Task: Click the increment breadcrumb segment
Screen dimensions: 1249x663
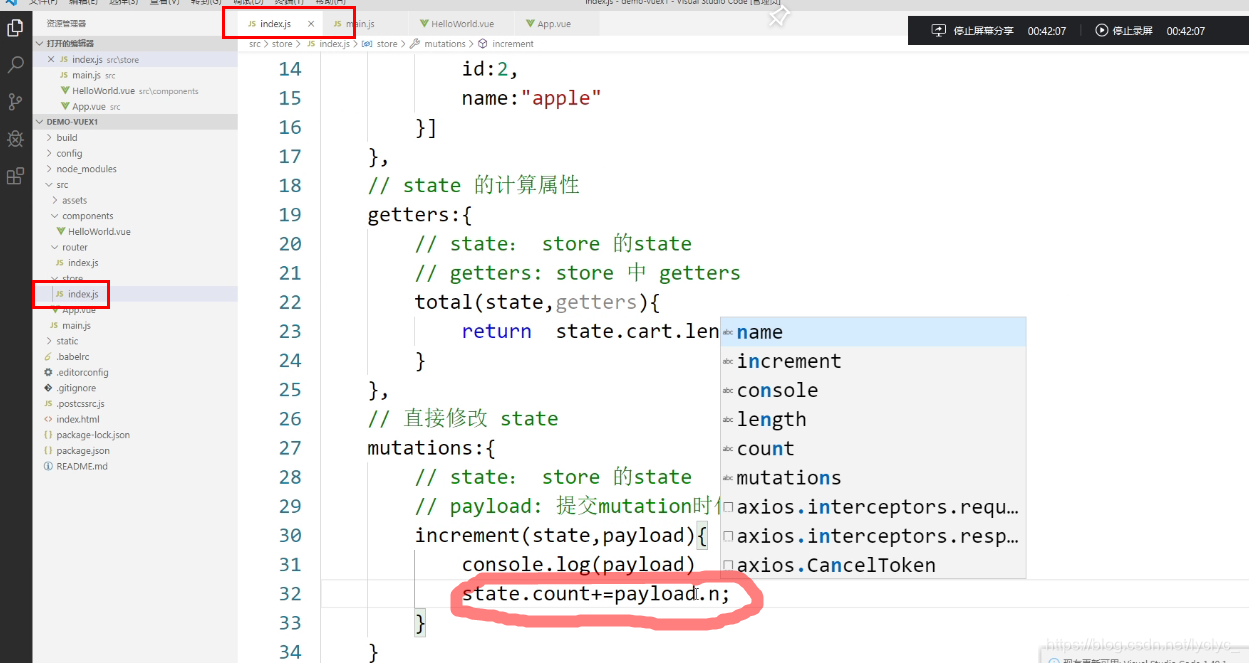Action: 513,44
